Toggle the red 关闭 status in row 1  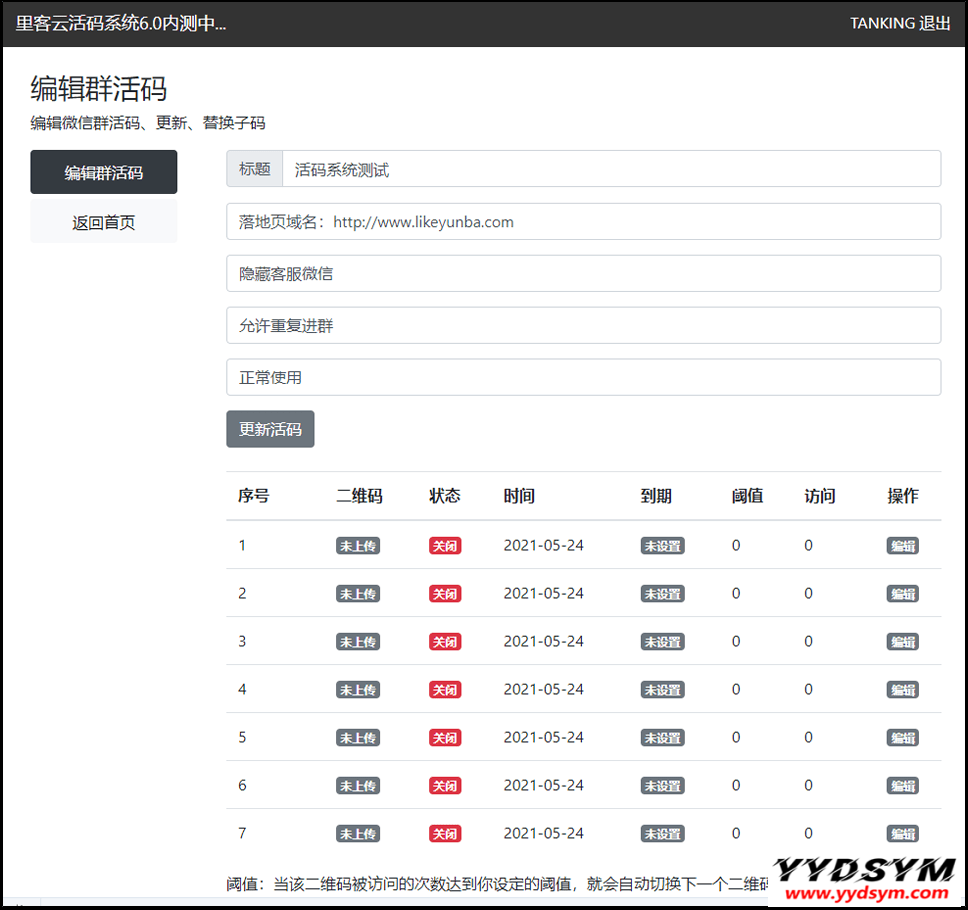(444, 546)
